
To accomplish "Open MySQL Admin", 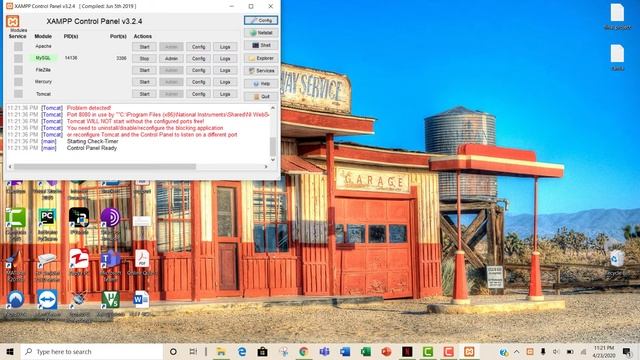I will coord(171,59).
